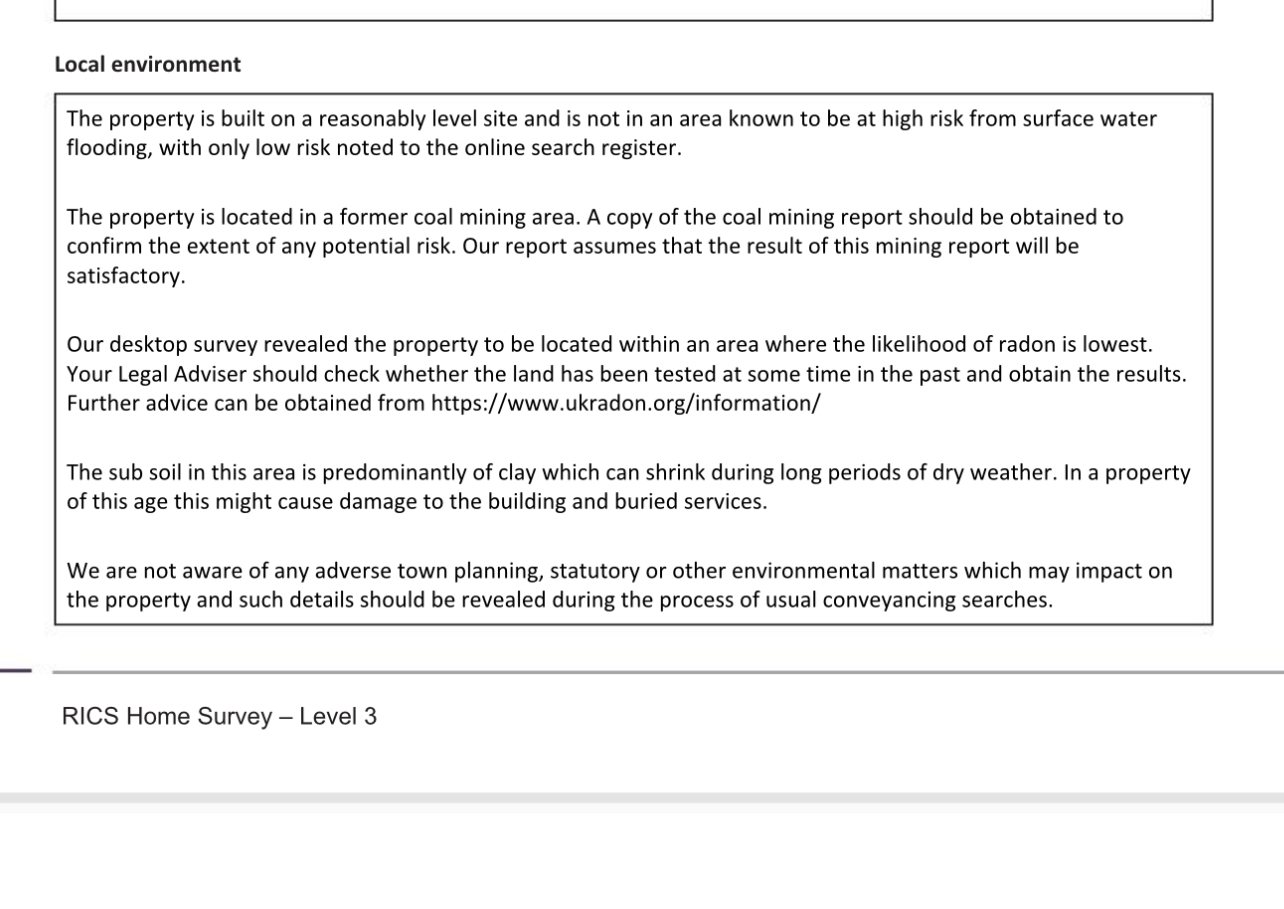
Task: Click the paragraph on adverse town planning
Action: 619,586
